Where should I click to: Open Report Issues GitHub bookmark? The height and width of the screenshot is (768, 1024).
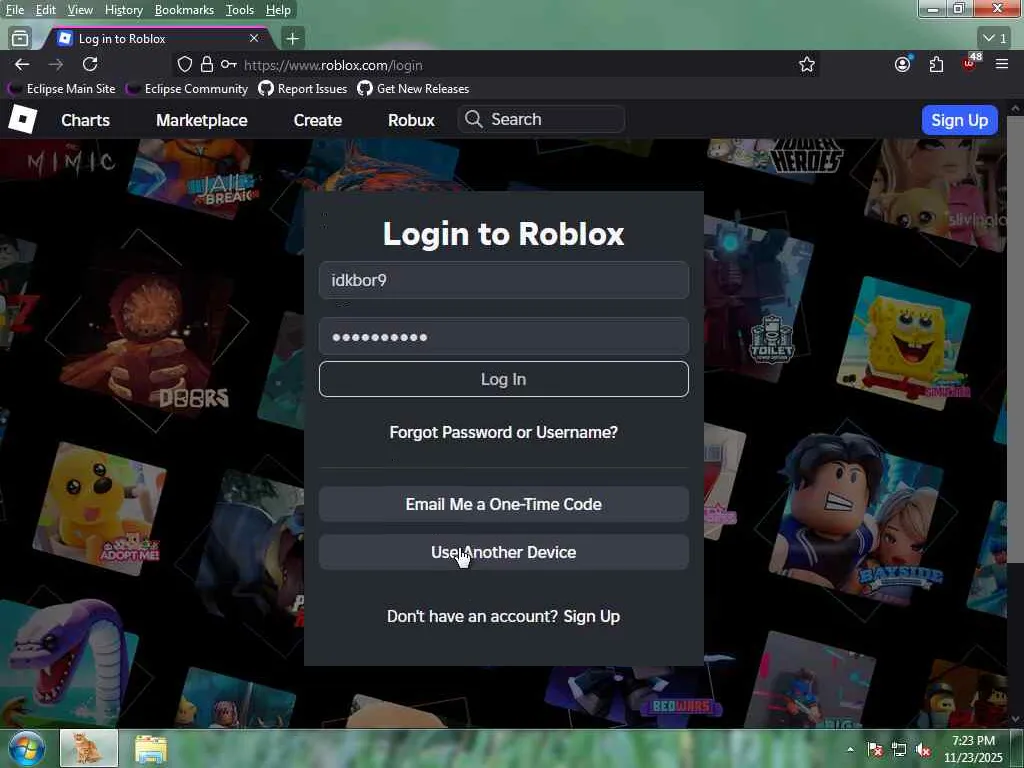pos(303,89)
